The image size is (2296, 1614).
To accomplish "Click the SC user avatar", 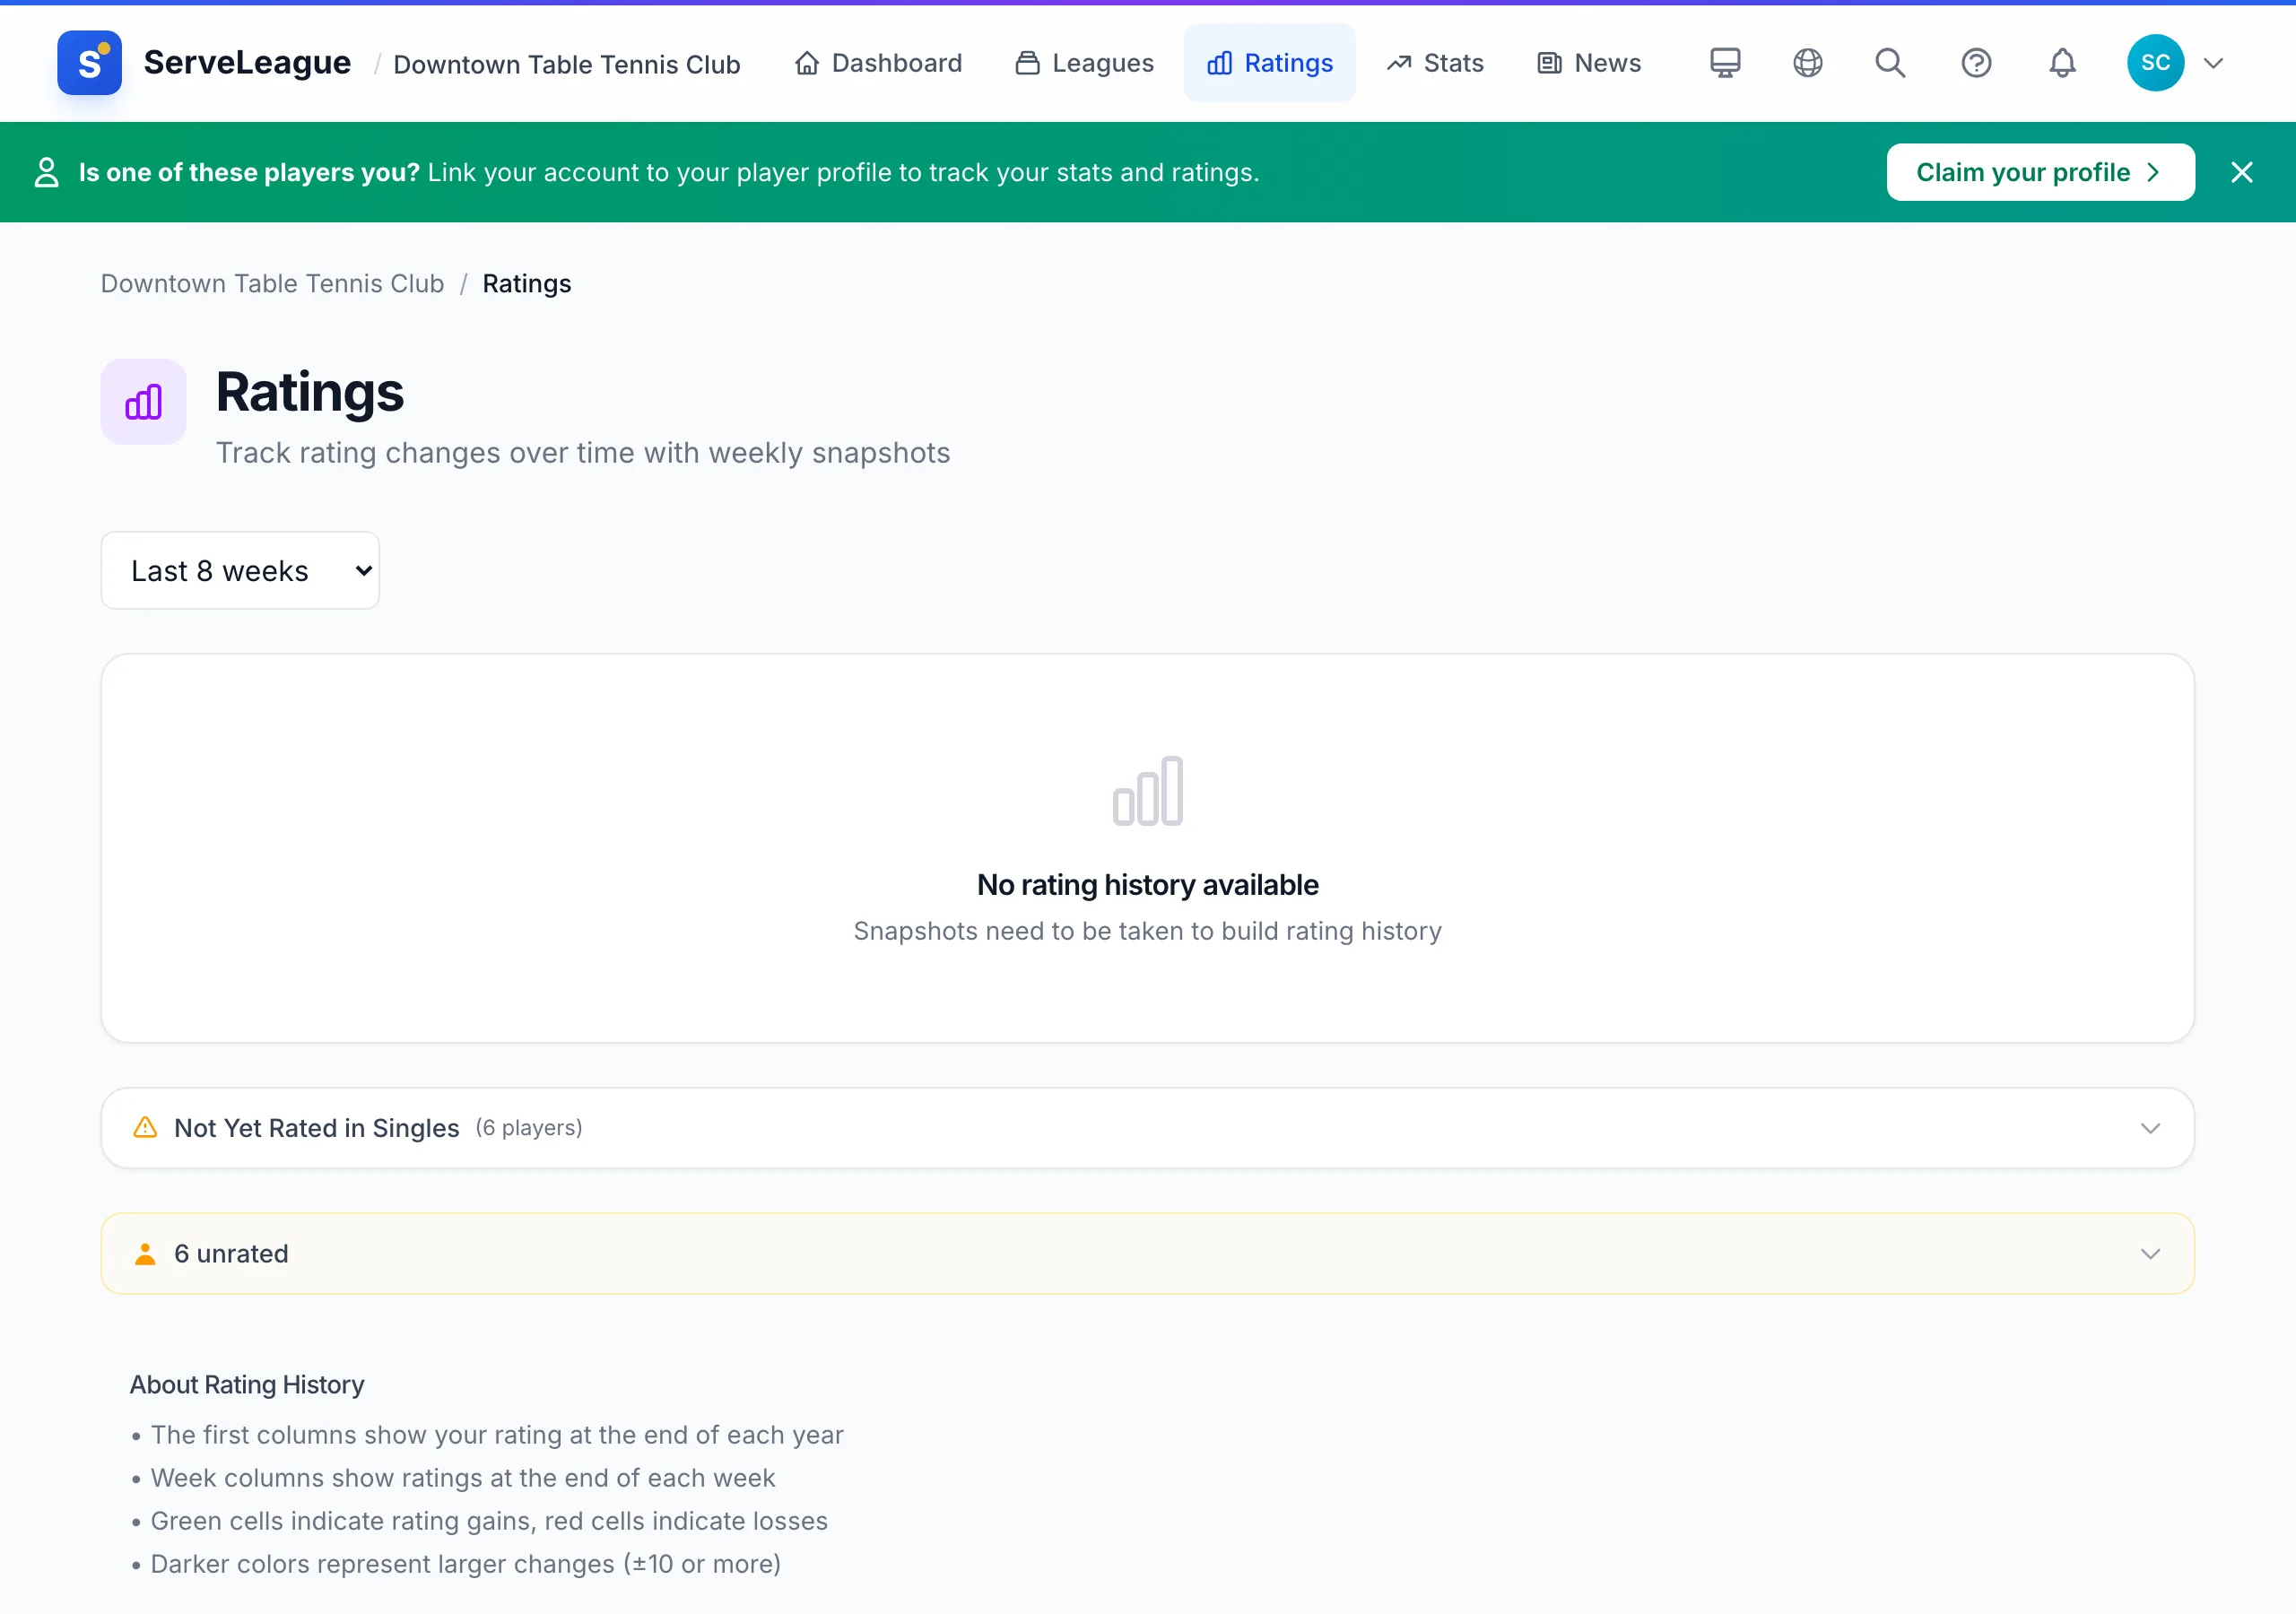I will [2155, 63].
